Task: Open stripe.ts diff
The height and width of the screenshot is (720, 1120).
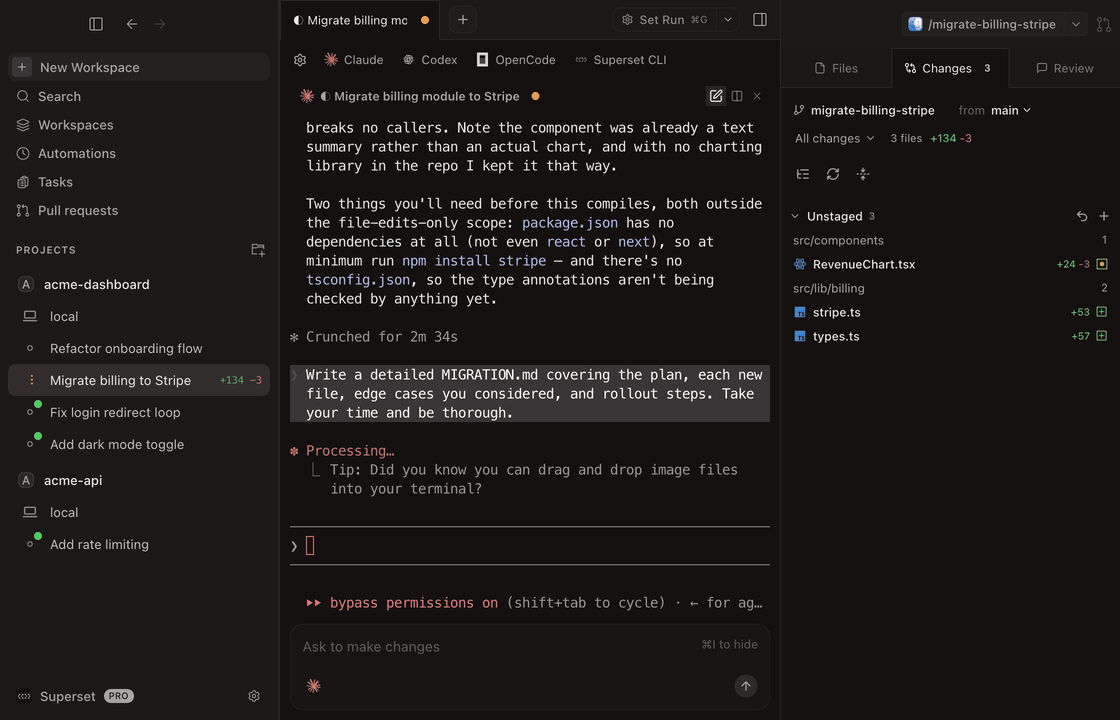Action: (950, 312)
